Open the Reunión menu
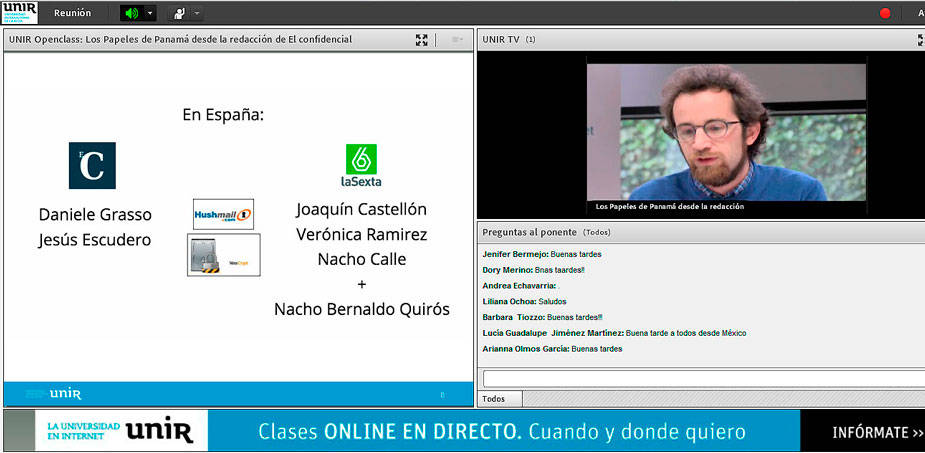Viewport: 925px width, 453px height. [x=73, y=12]
